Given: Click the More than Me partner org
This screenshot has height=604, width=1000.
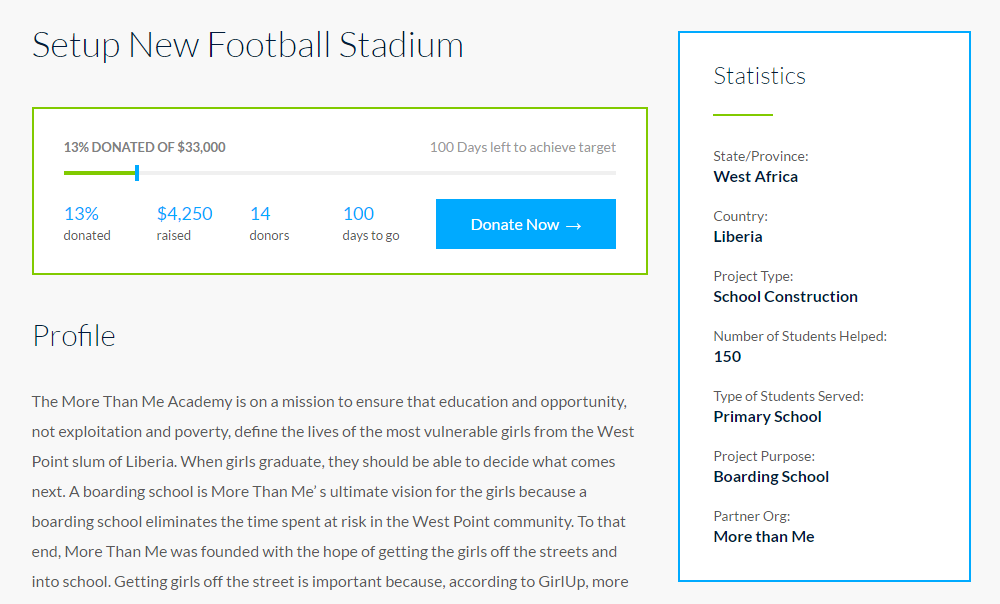Looking at the screenshot, I should pos(763,537).
